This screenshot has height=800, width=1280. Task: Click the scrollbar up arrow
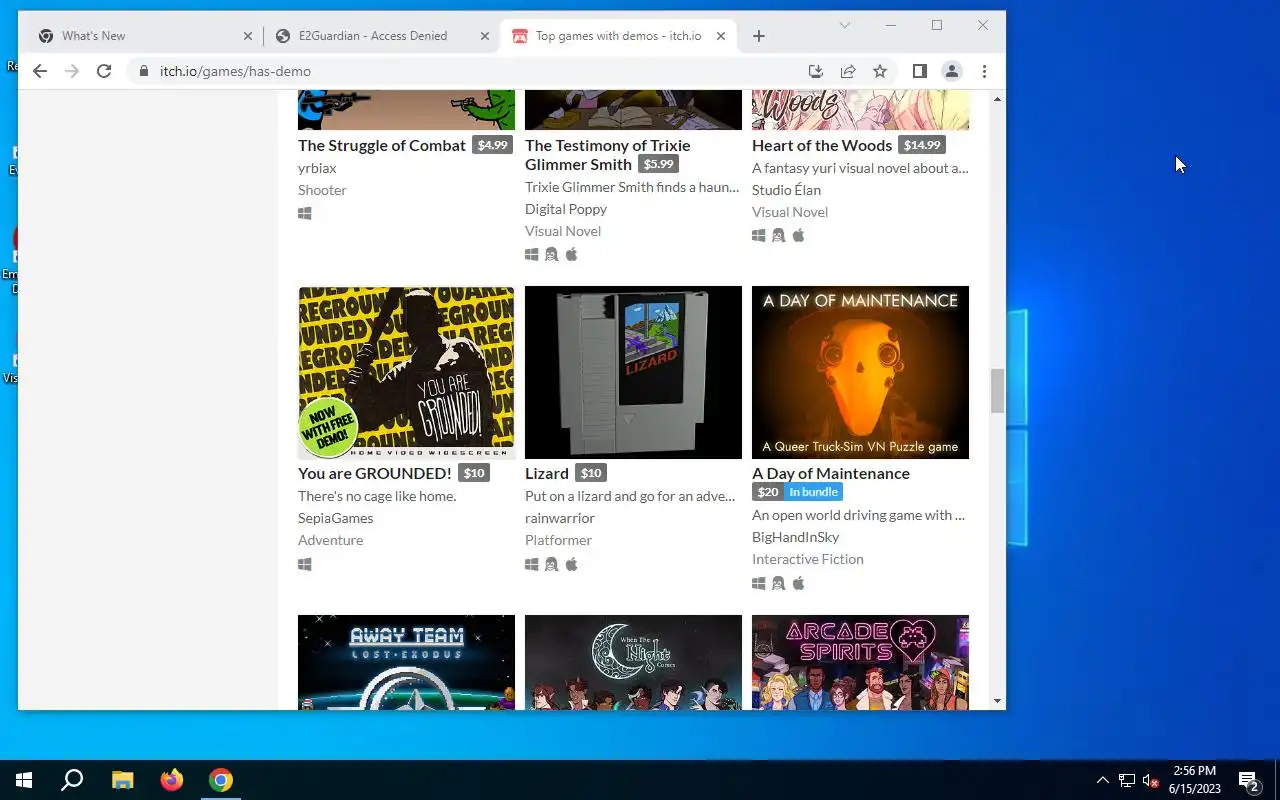tap(997, 99)
